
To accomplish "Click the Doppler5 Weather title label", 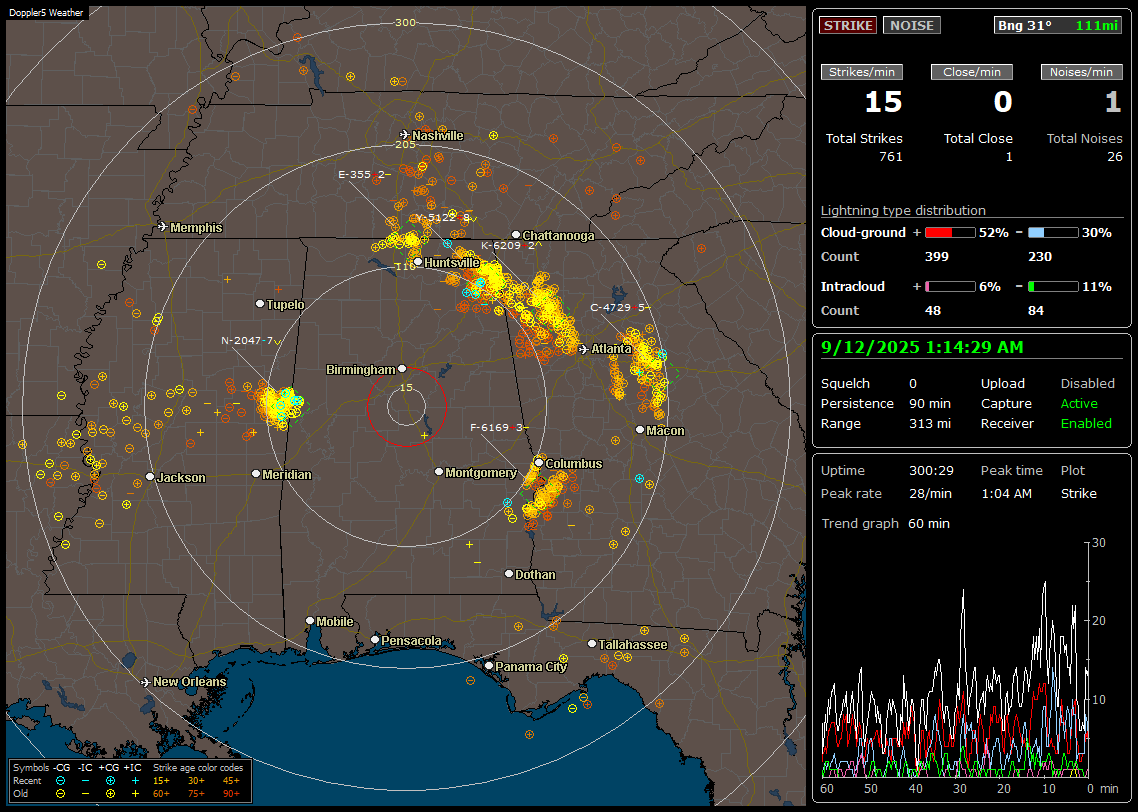I will pyautogui.click(x=46, y=12).
